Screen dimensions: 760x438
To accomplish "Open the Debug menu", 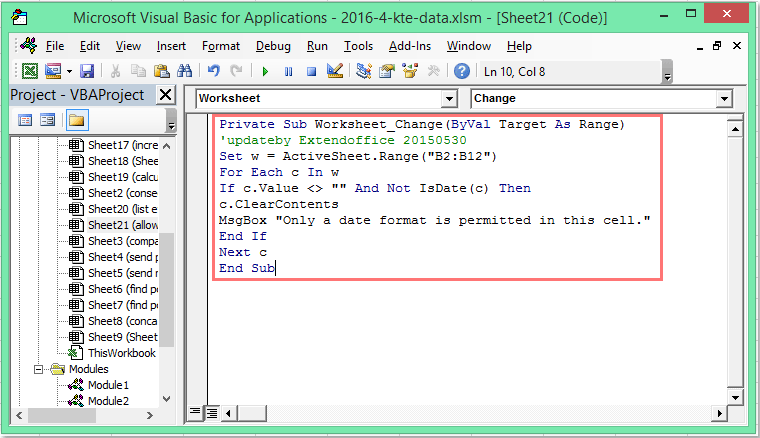I will pos(273,46).
